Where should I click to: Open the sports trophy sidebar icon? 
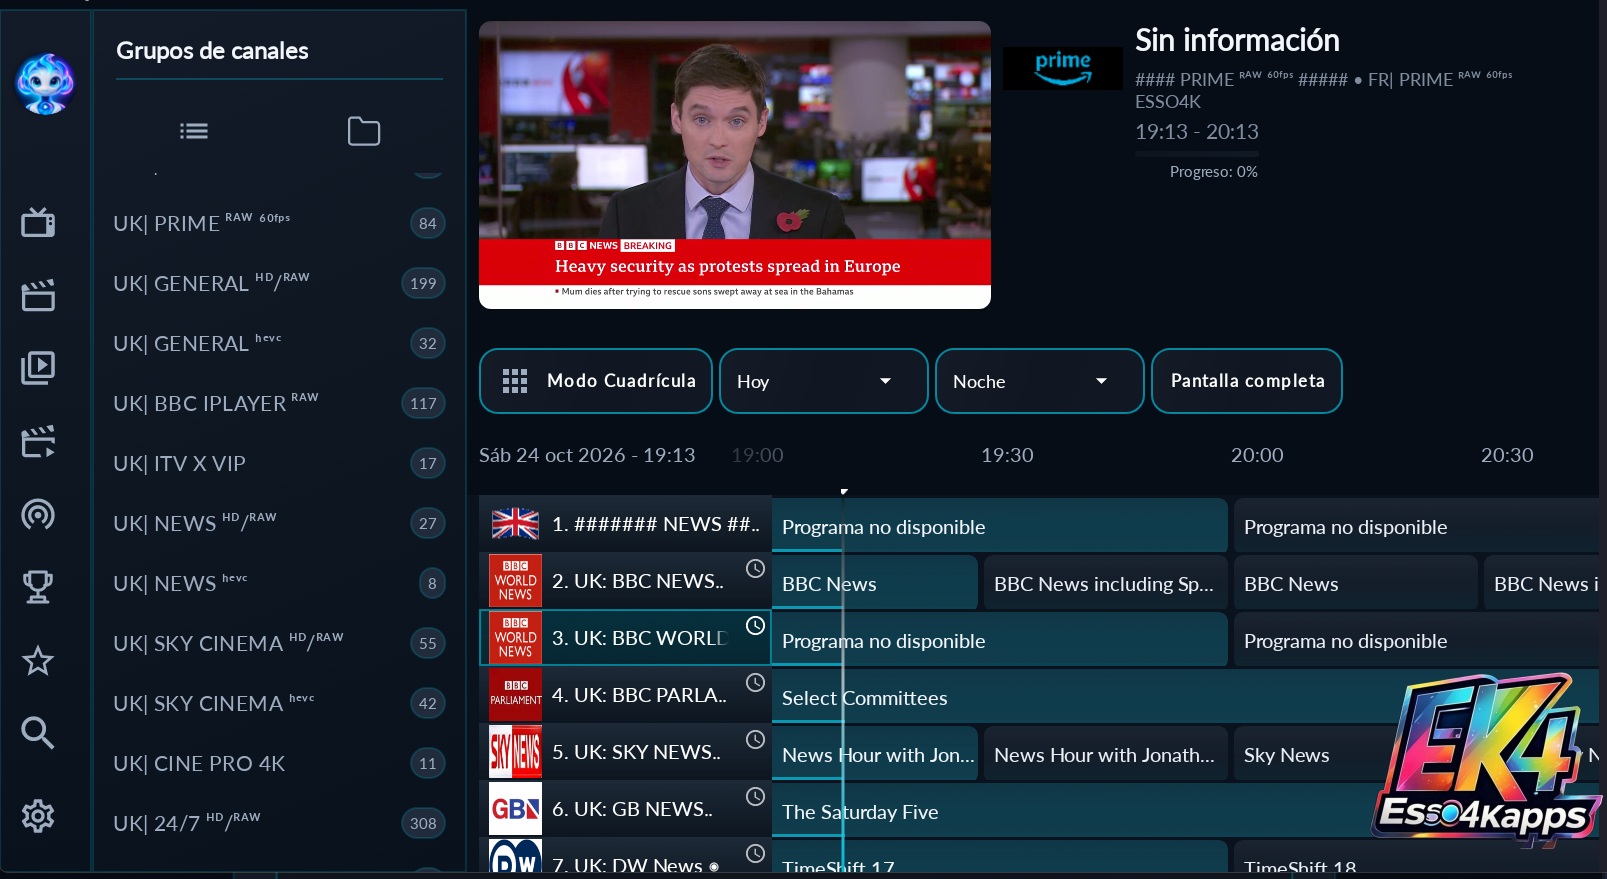pos(38,587)
